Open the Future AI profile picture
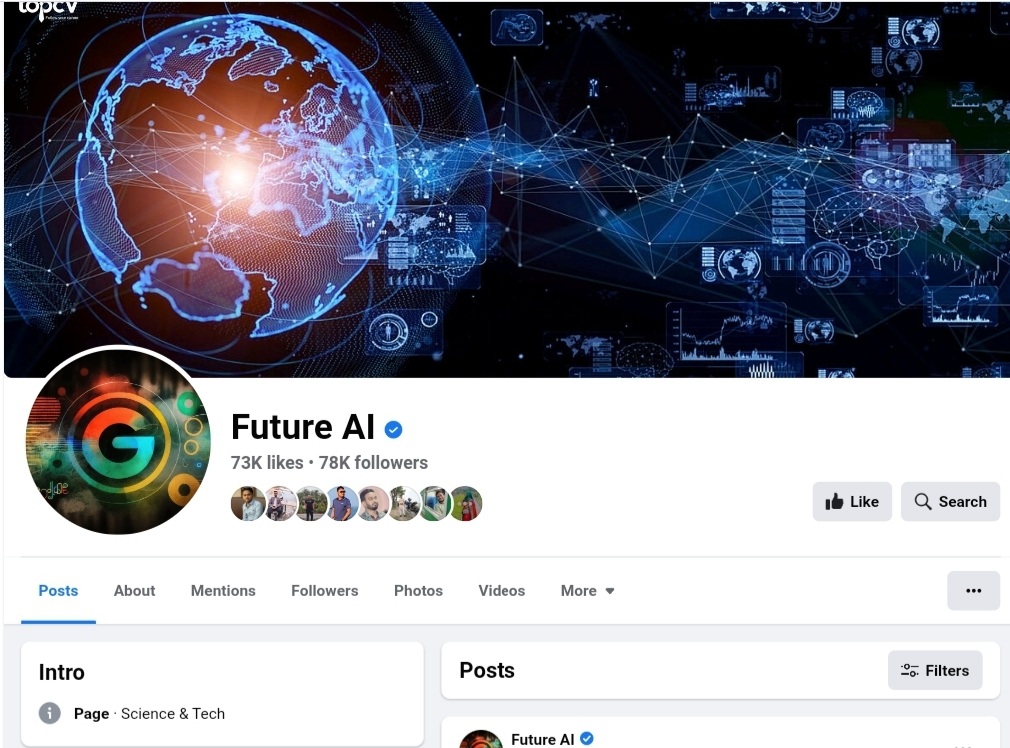1010x748 pixels. 119,441
